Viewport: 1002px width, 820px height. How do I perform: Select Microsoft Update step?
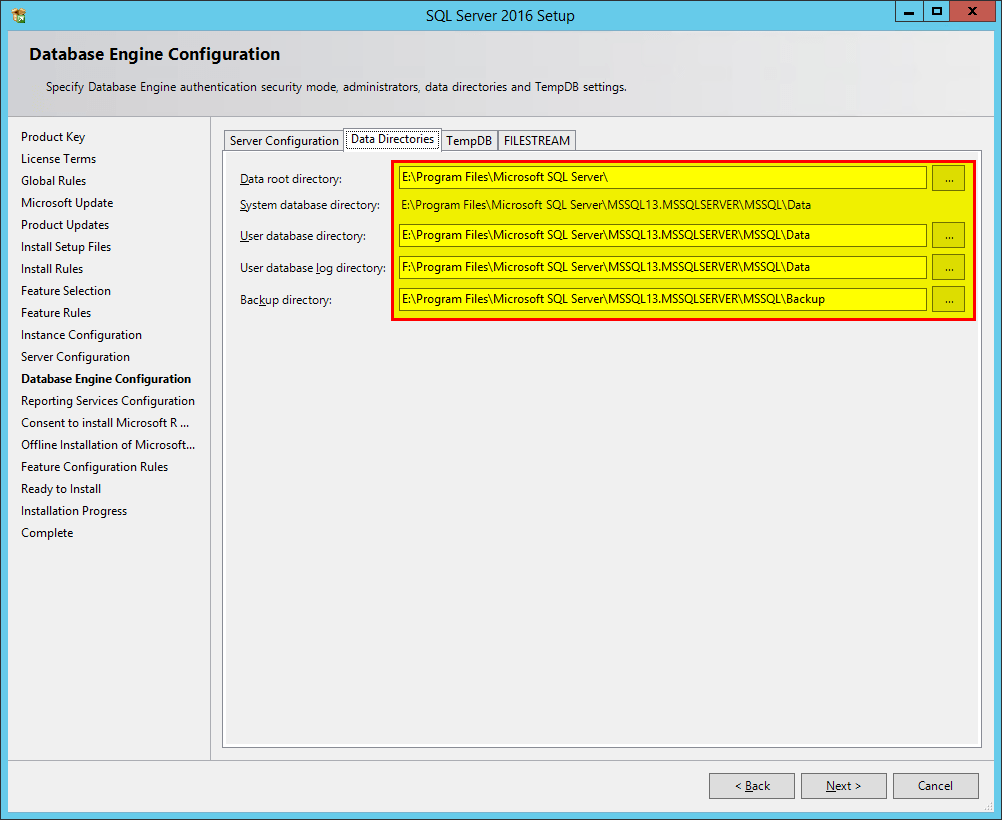pos(67,203)
